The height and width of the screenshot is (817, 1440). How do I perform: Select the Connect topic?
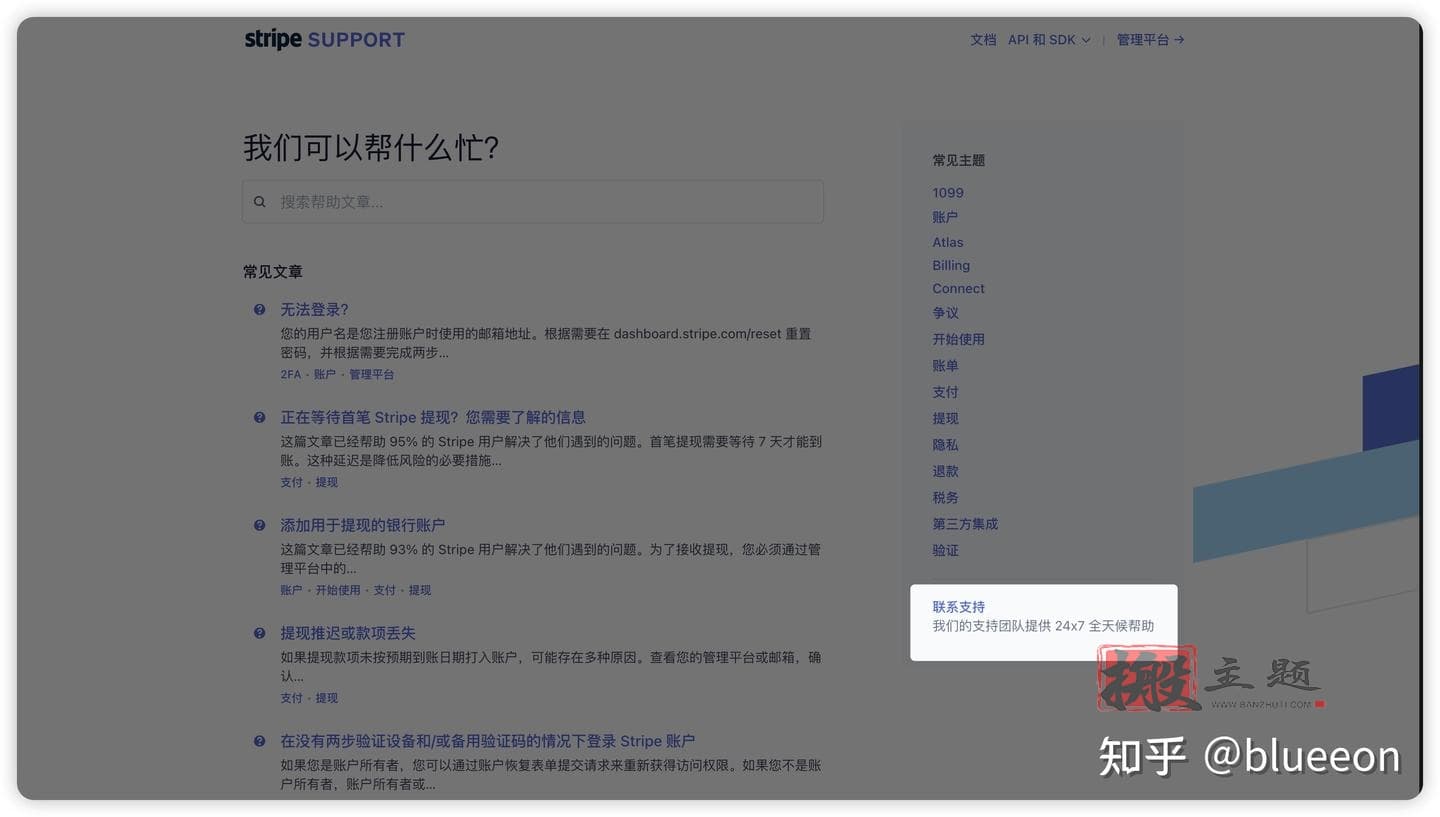point(958,288)
